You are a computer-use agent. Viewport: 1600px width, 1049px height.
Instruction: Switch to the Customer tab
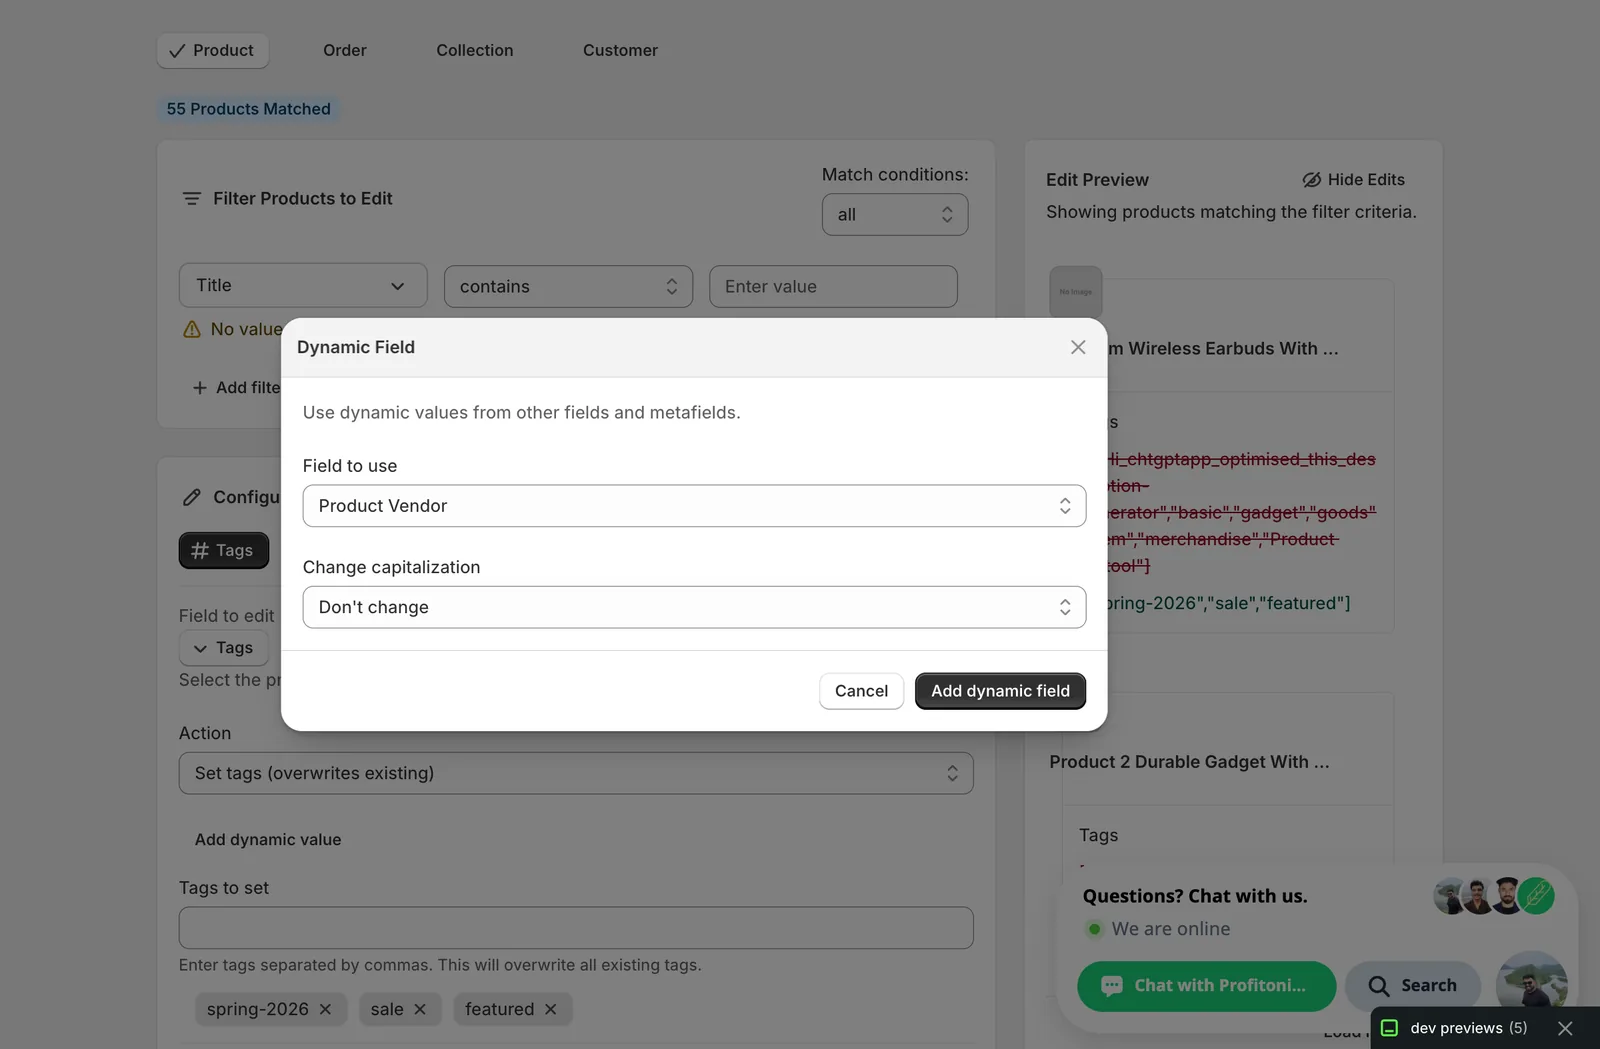point(620,50)
